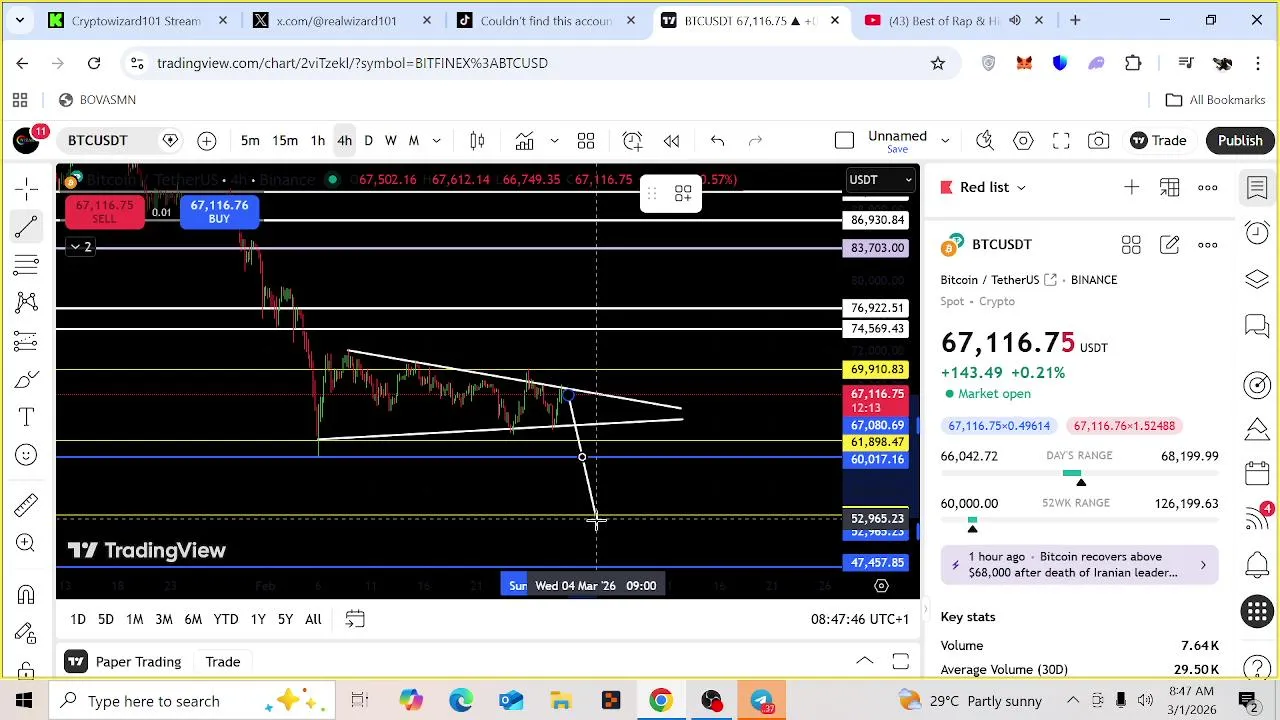Image resolution: width=1280 pixels, height=720 pixels.
Task: Undo the last chart action
Action: [717, 141]
